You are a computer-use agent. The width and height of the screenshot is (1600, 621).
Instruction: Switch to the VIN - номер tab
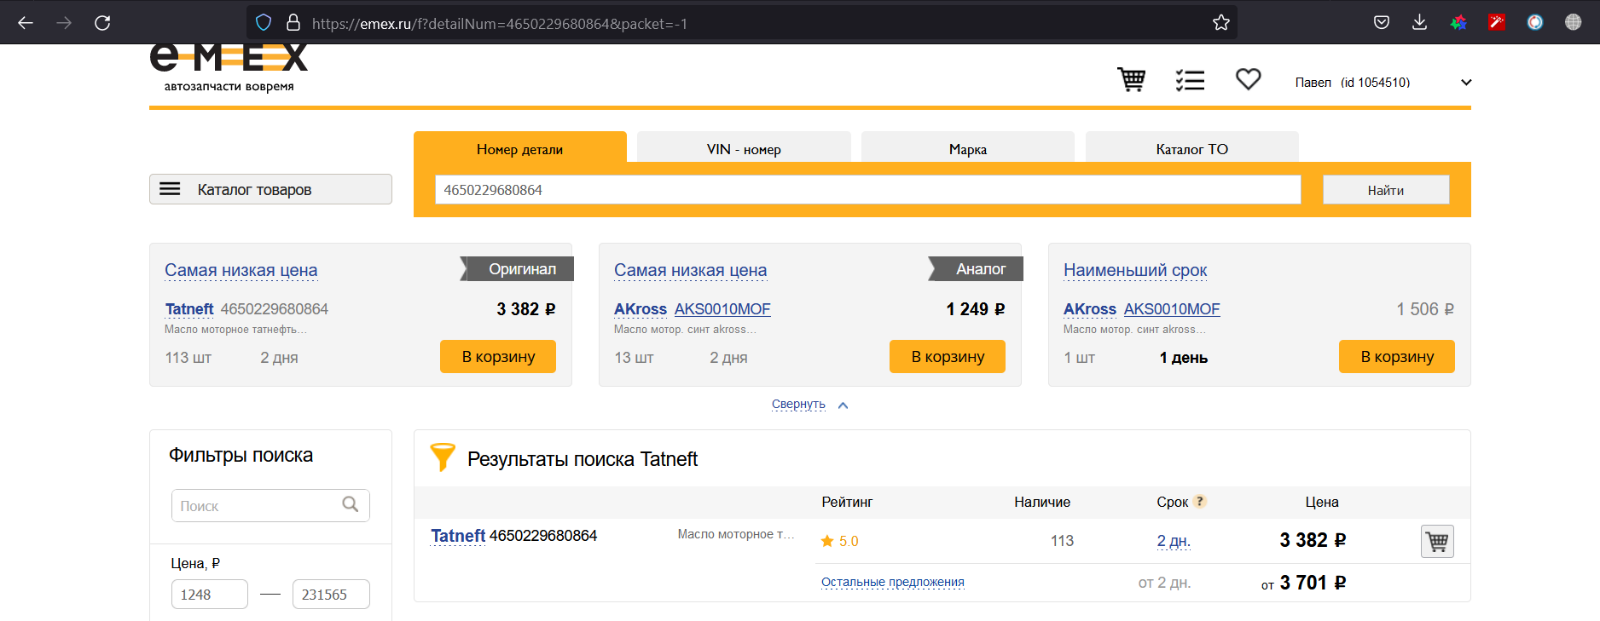coord(744,147)
